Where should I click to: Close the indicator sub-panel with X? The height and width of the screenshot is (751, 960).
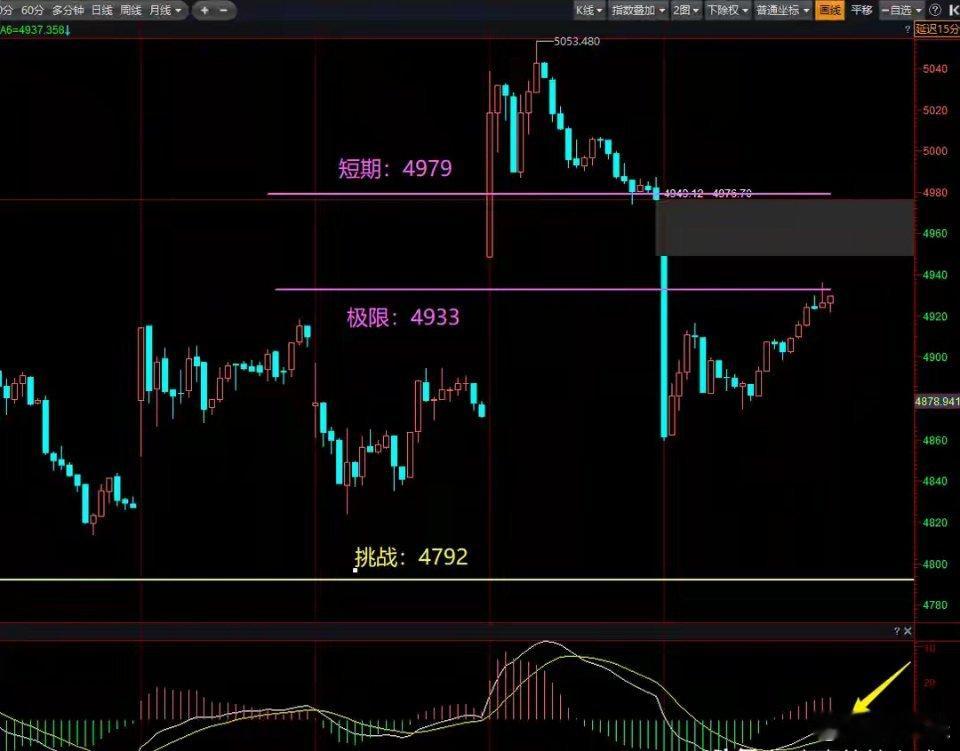click(x=907, y=630)
